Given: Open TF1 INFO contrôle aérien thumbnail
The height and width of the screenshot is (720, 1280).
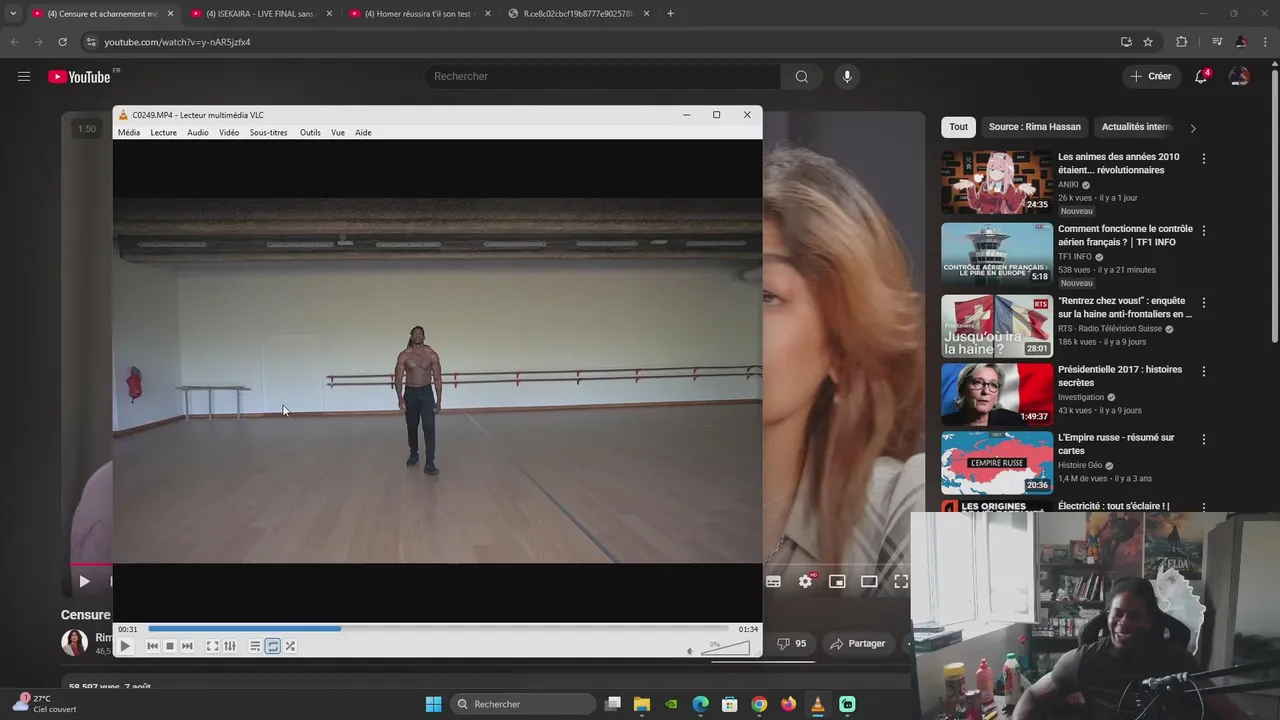Looking at the screenshot, I should [x=996, y=254].
